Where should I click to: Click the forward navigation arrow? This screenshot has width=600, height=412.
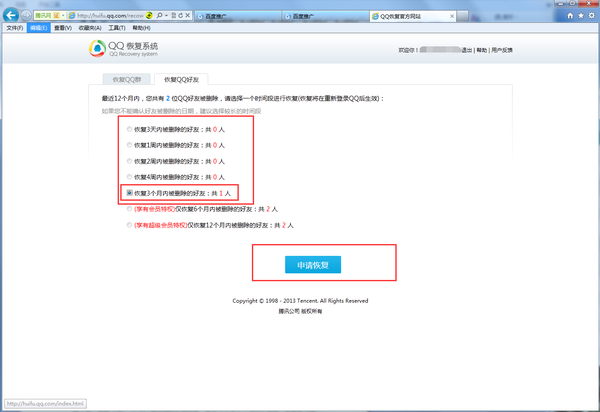26,15
